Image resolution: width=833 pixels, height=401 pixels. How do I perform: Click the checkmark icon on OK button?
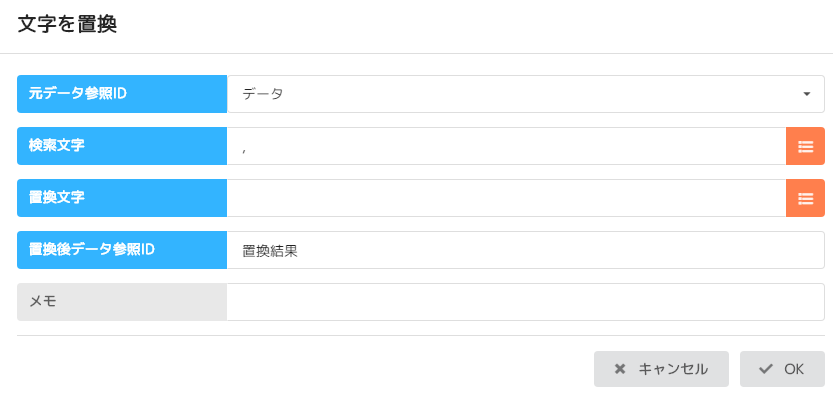pyautogui.click(x=766, y=369)
